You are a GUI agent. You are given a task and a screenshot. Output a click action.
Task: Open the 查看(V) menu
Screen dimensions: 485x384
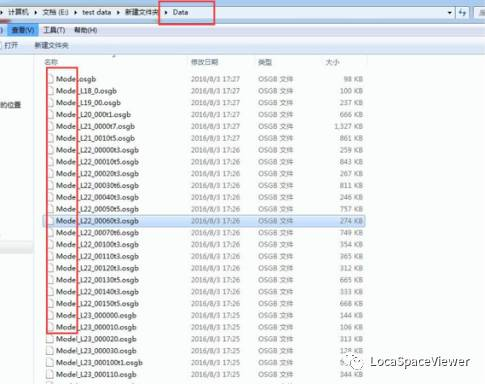[23, 30]
